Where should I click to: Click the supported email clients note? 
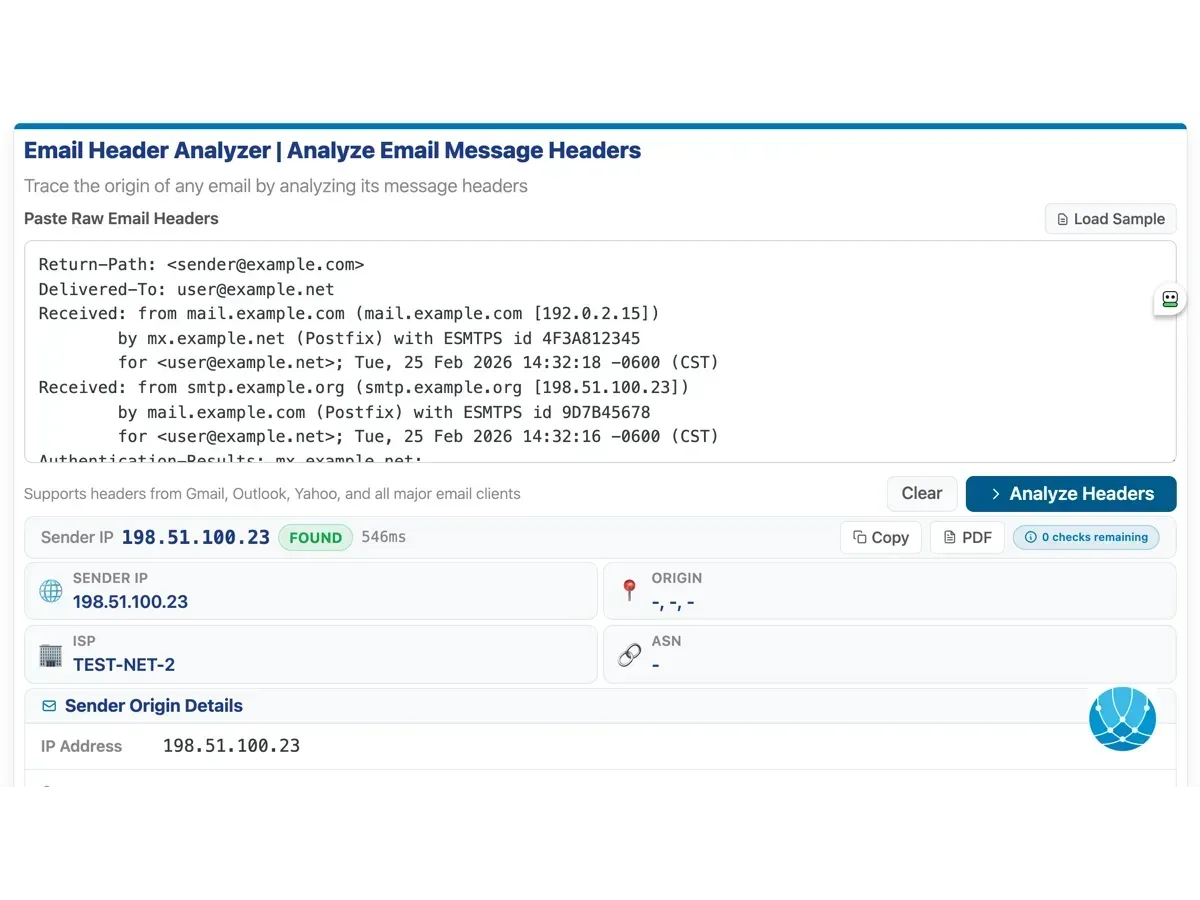[x=272, y=494]
